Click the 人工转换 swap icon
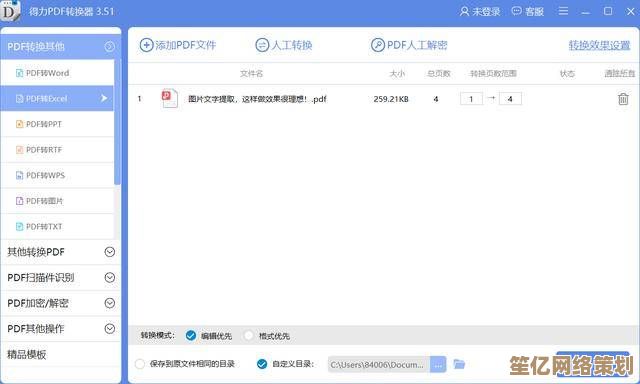Screen dimensions: 640x384 pos(262,45)
